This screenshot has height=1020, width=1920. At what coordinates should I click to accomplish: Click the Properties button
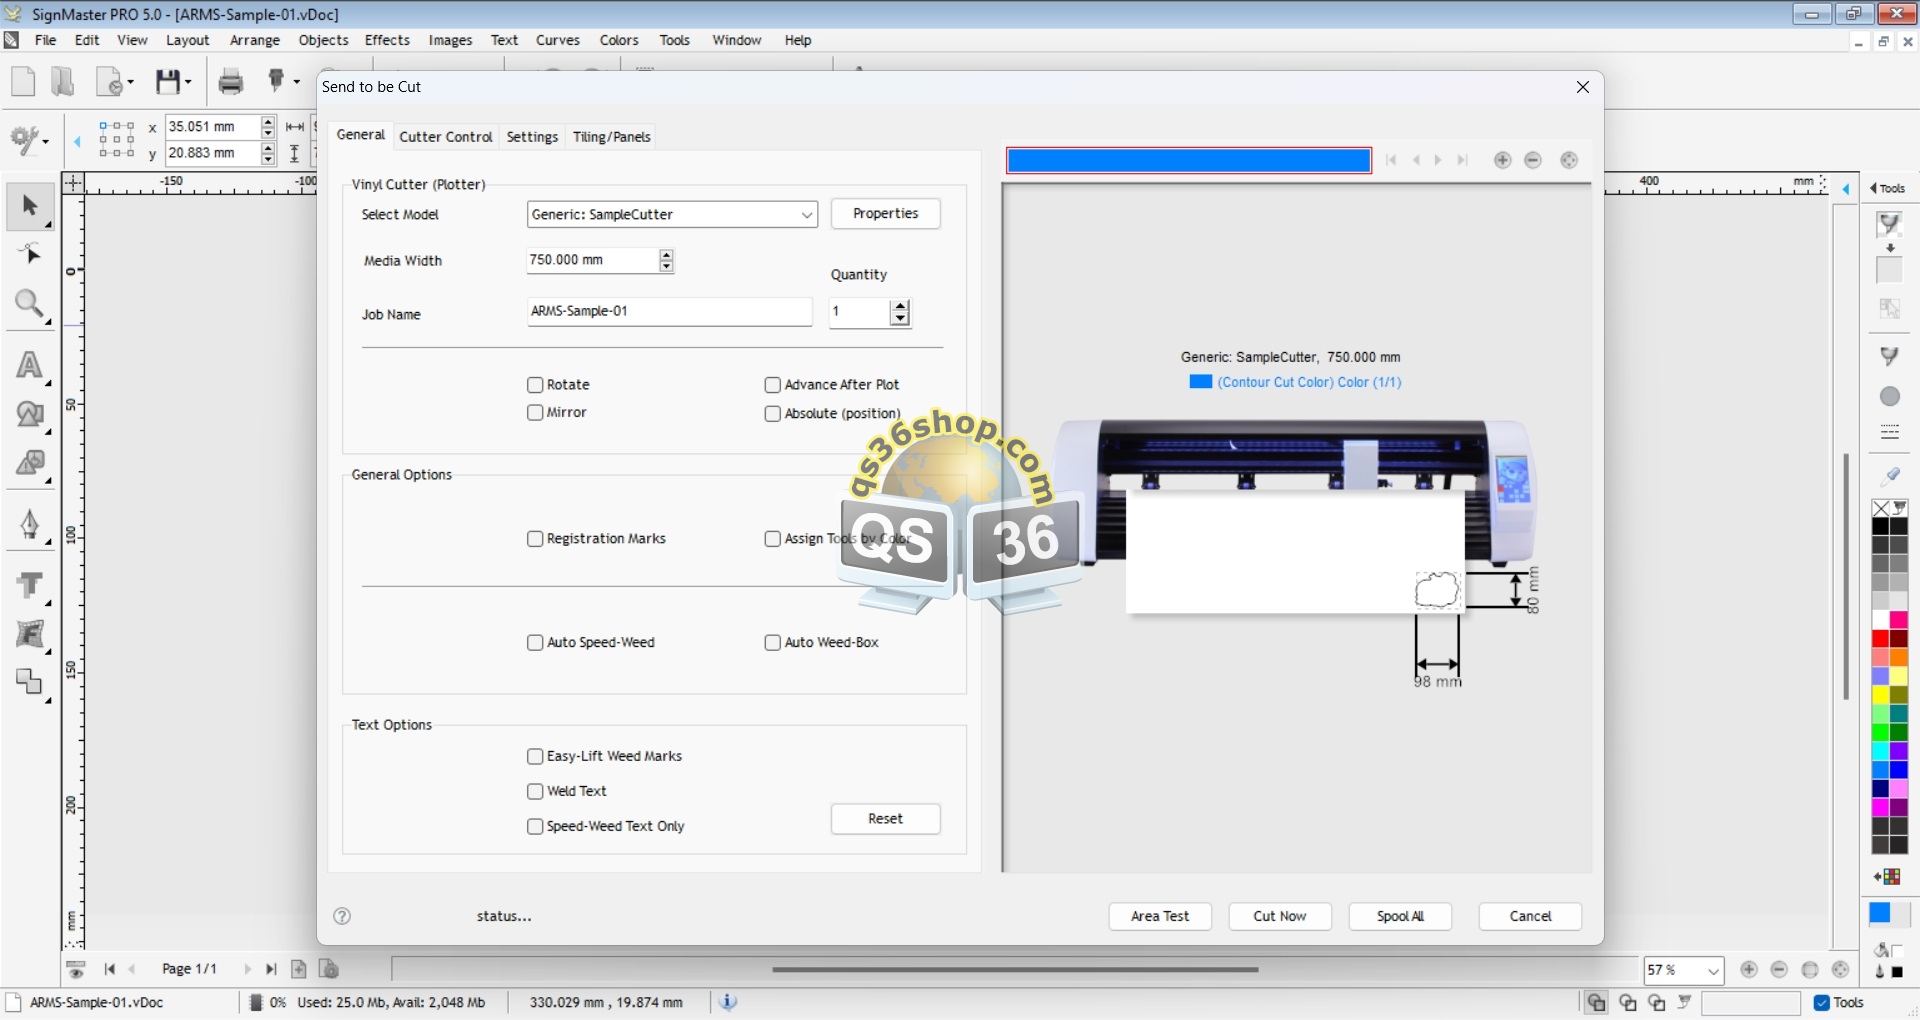885,214
